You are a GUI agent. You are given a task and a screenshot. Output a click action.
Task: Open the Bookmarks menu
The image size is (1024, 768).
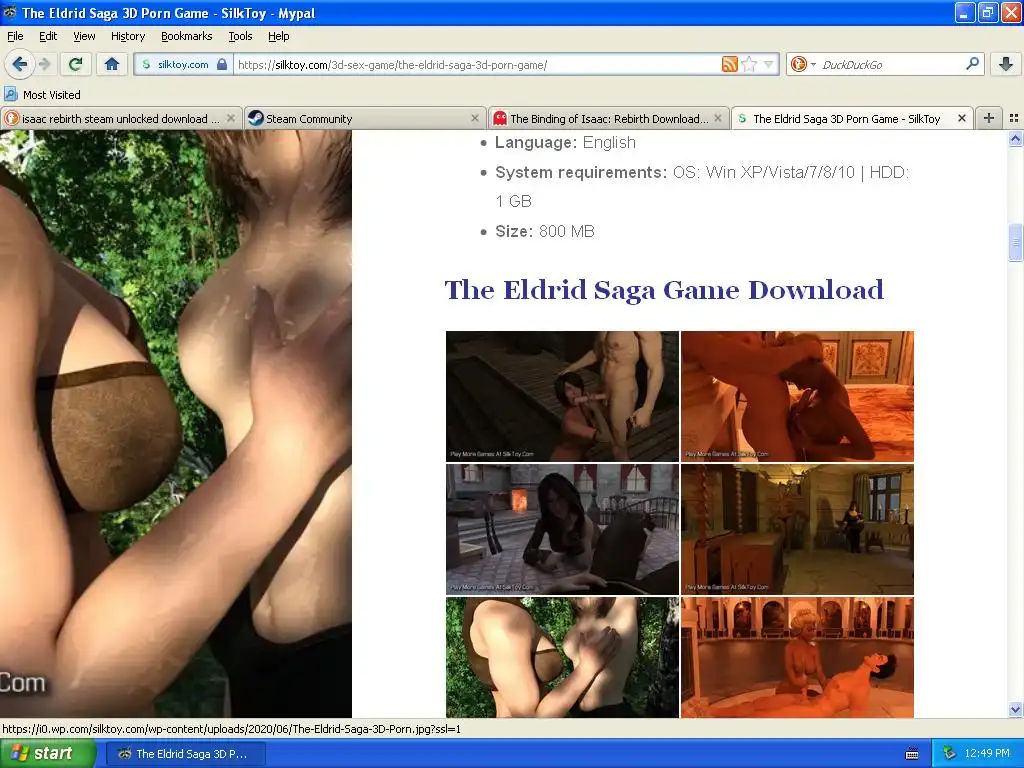pyautogui.click(x=187, y=36)
